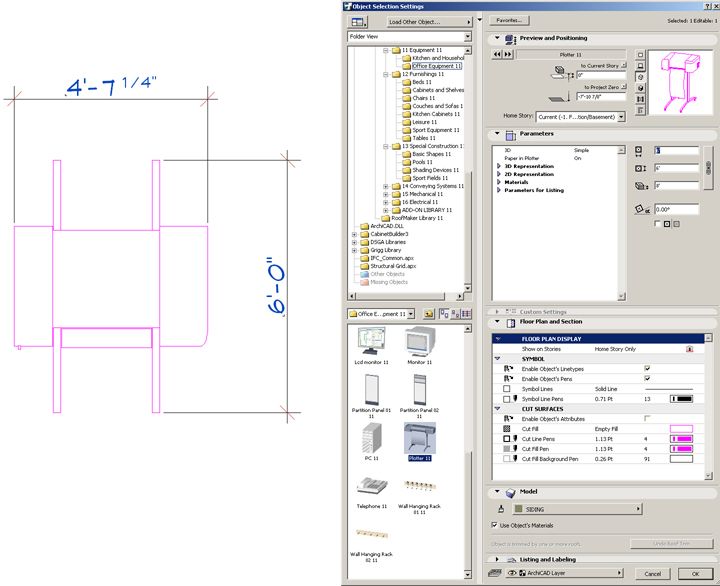
Task: Switch library browser to small icons view
Action: (x=455, y=314)
